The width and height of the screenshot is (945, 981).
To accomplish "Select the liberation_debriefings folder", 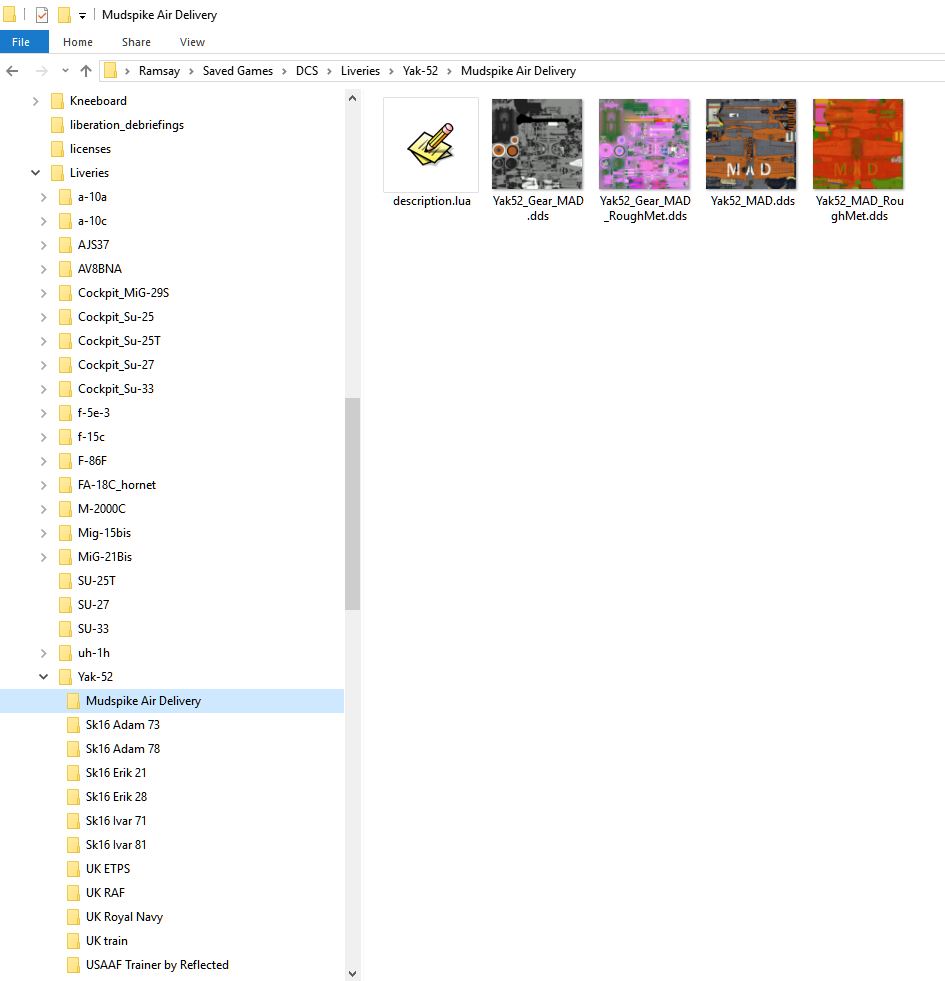I will [126, 125].
